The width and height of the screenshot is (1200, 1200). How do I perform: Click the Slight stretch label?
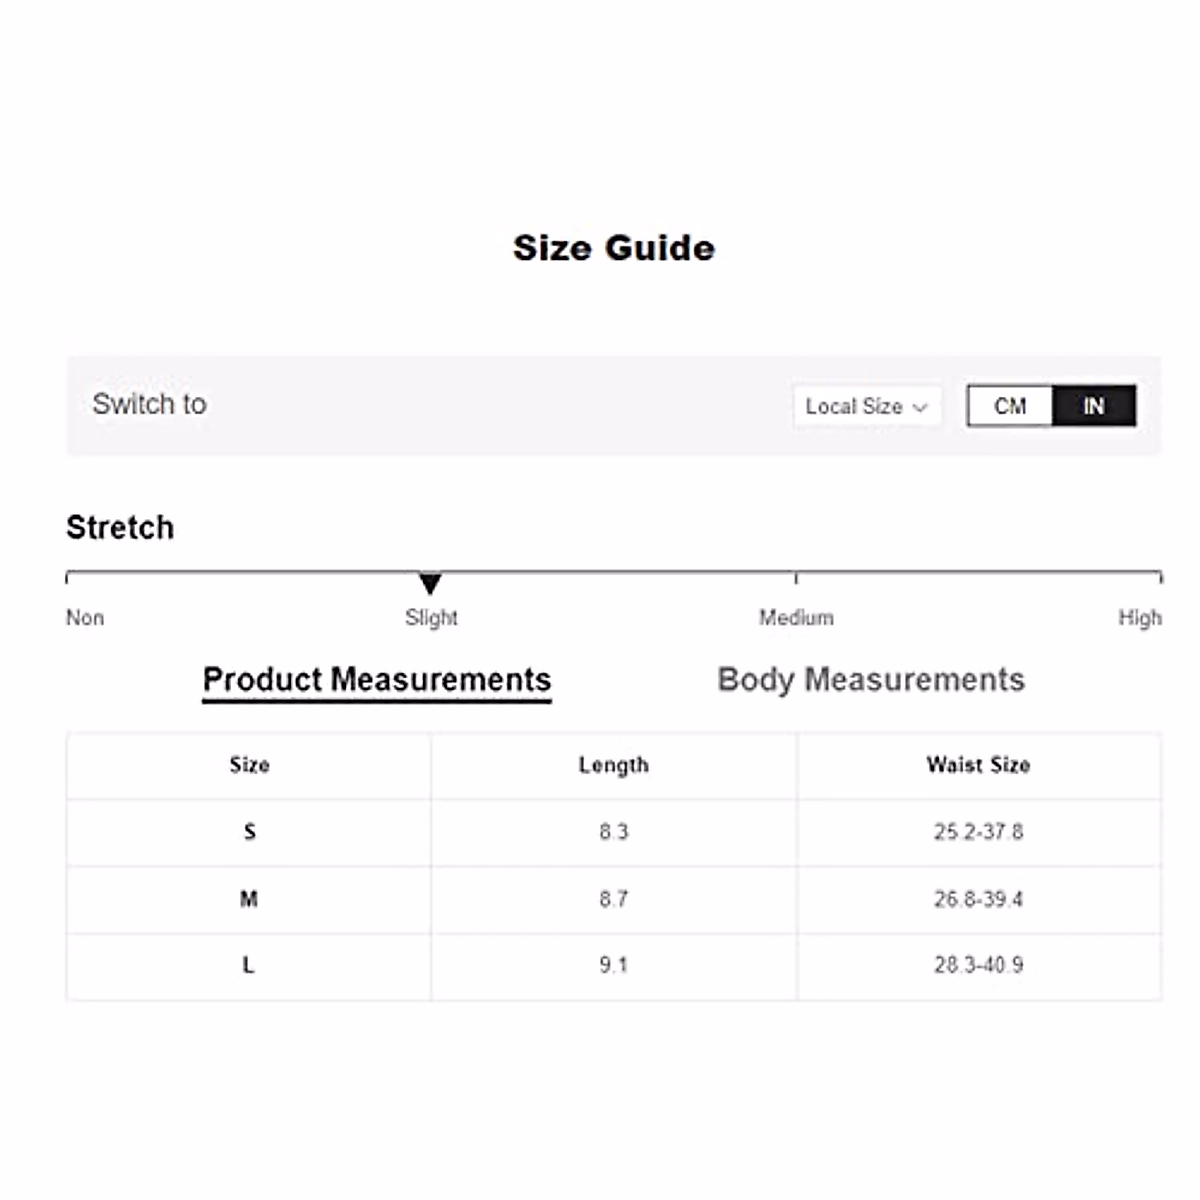point(431,618)
